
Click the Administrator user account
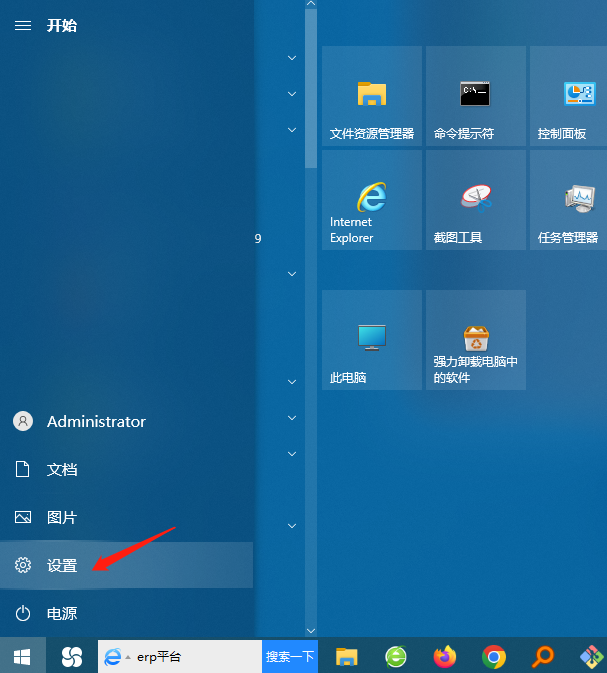[95, 422]
